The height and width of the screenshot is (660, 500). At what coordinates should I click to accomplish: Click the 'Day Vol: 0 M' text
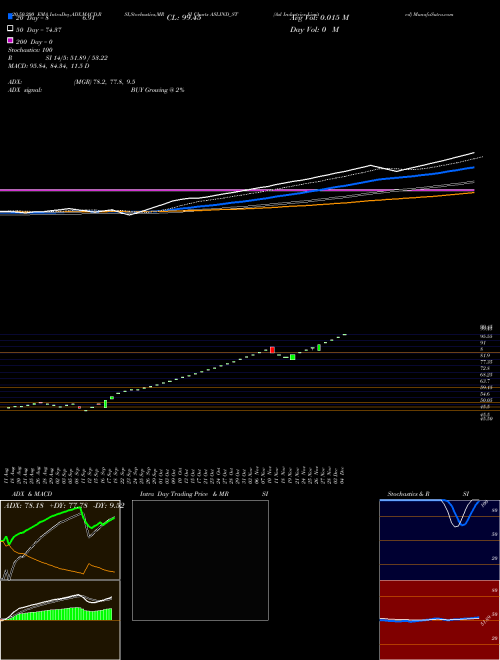pyautogui.click(x=314, y=29)
